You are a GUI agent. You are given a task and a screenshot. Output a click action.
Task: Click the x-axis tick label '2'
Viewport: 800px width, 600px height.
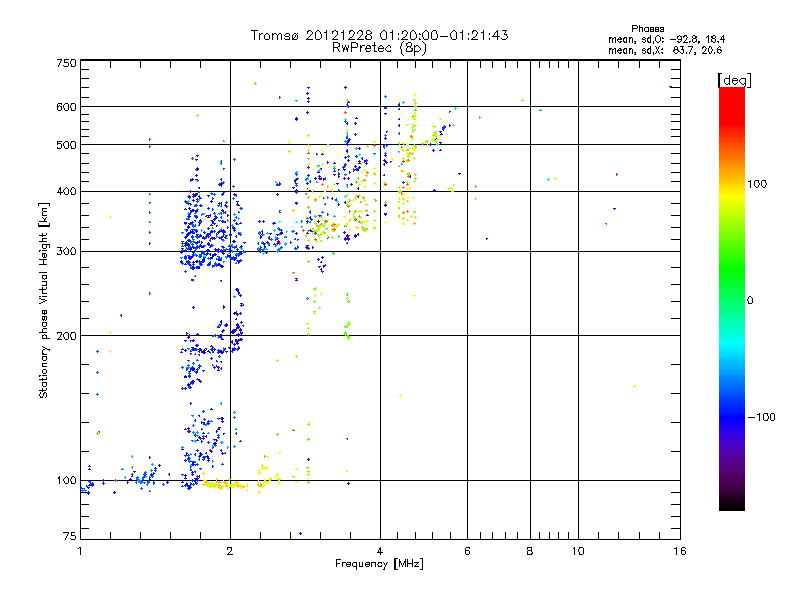click(230, 551)
